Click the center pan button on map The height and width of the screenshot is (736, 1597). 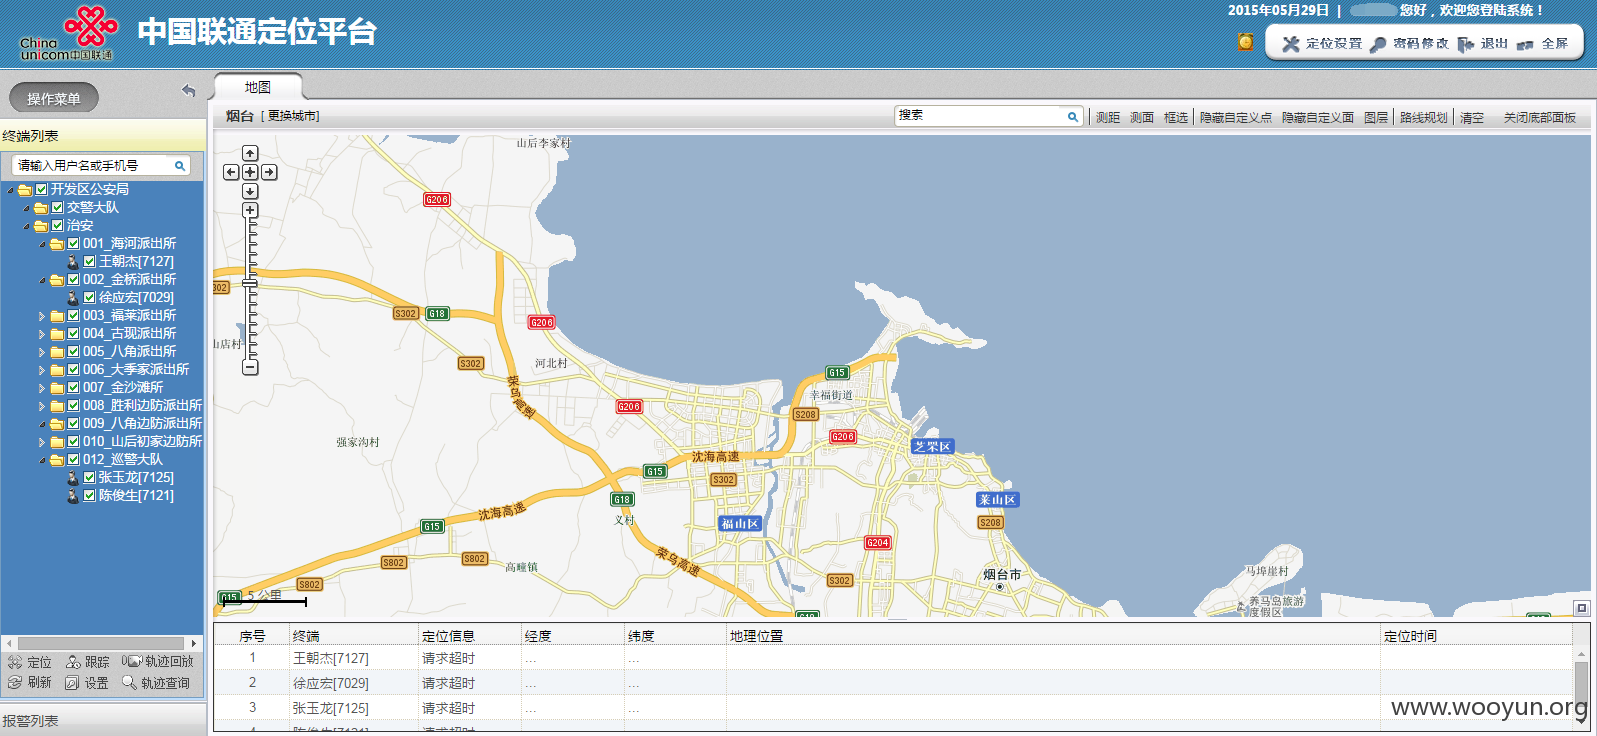(x=250, y=172)
